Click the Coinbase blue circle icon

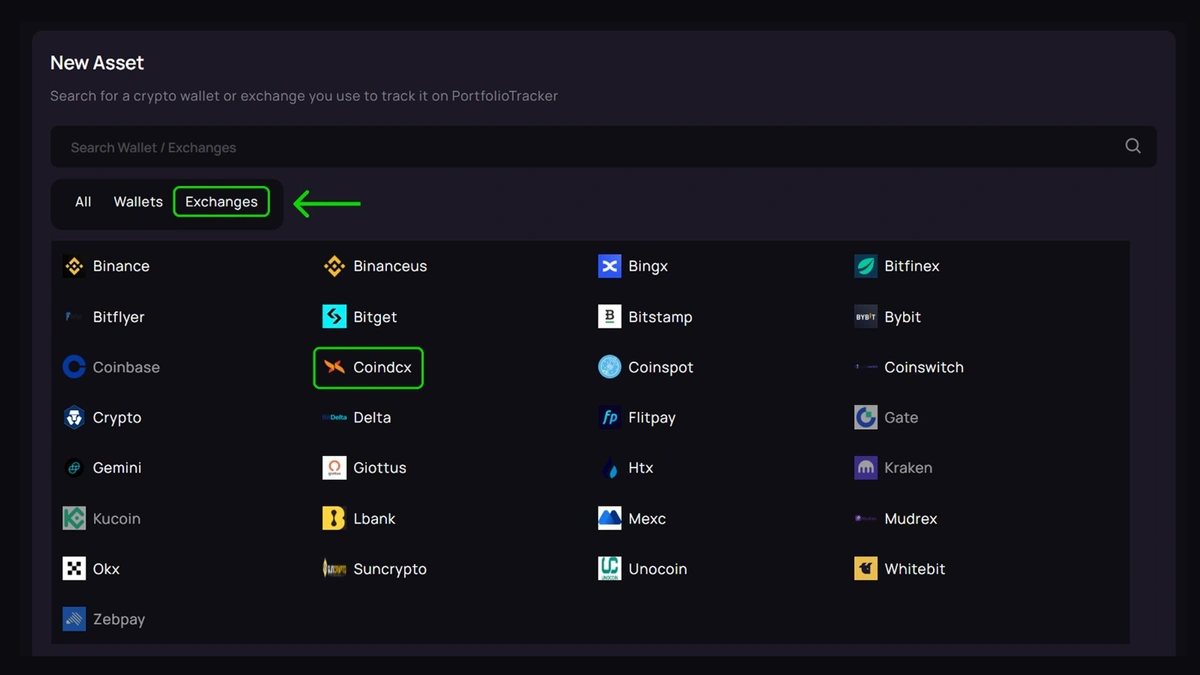click(x=74, y=367)
